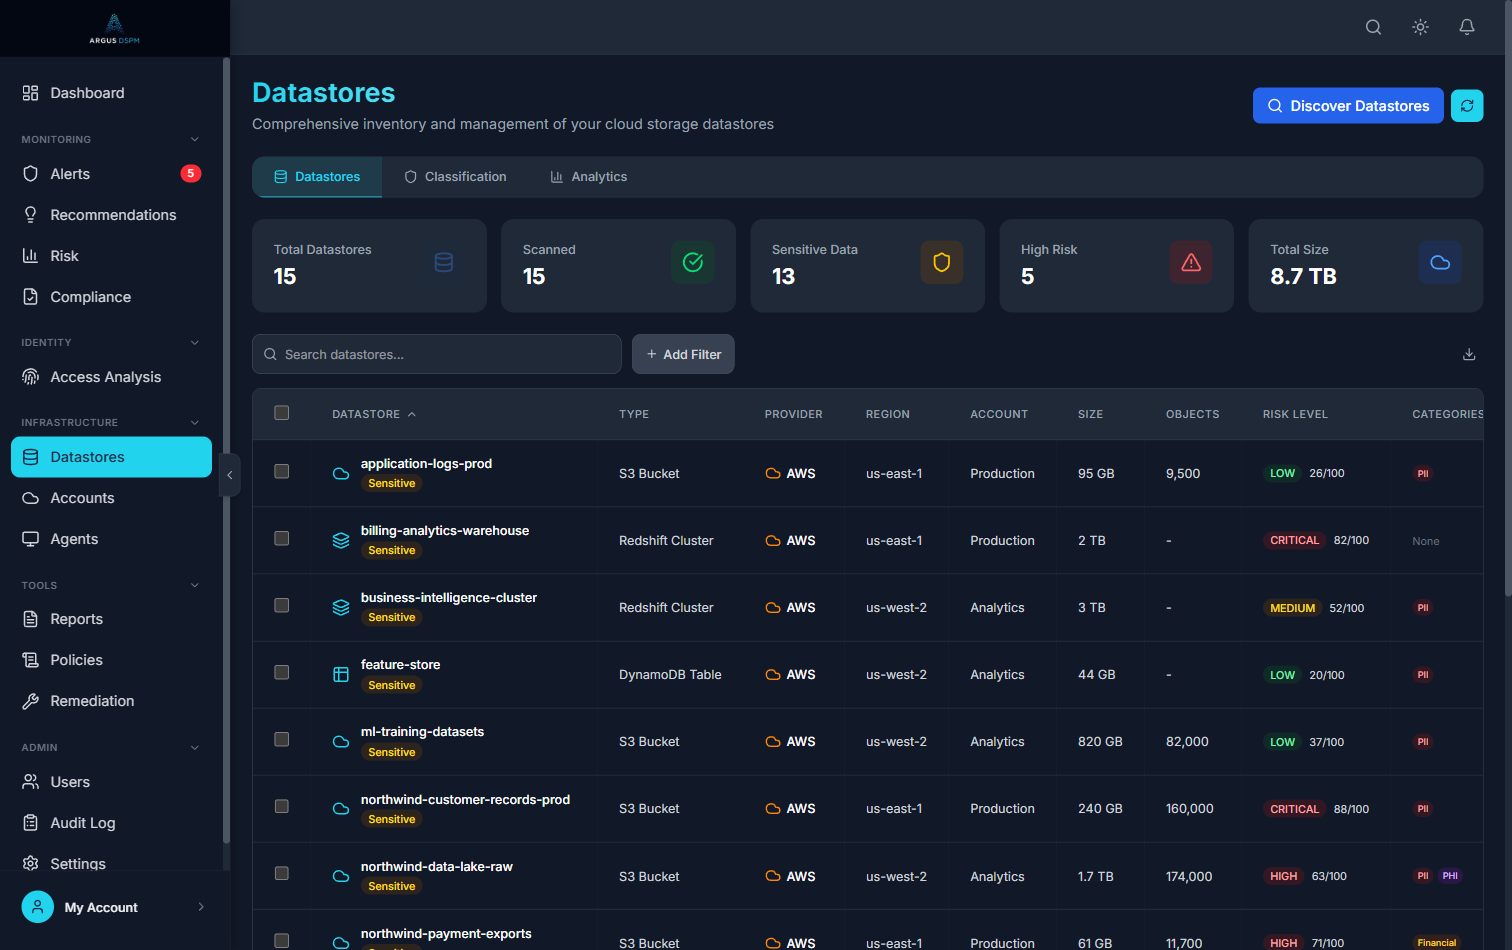Check the feature-store row checkbox
The image size is (1512, 950).
[x=282, y=672]
